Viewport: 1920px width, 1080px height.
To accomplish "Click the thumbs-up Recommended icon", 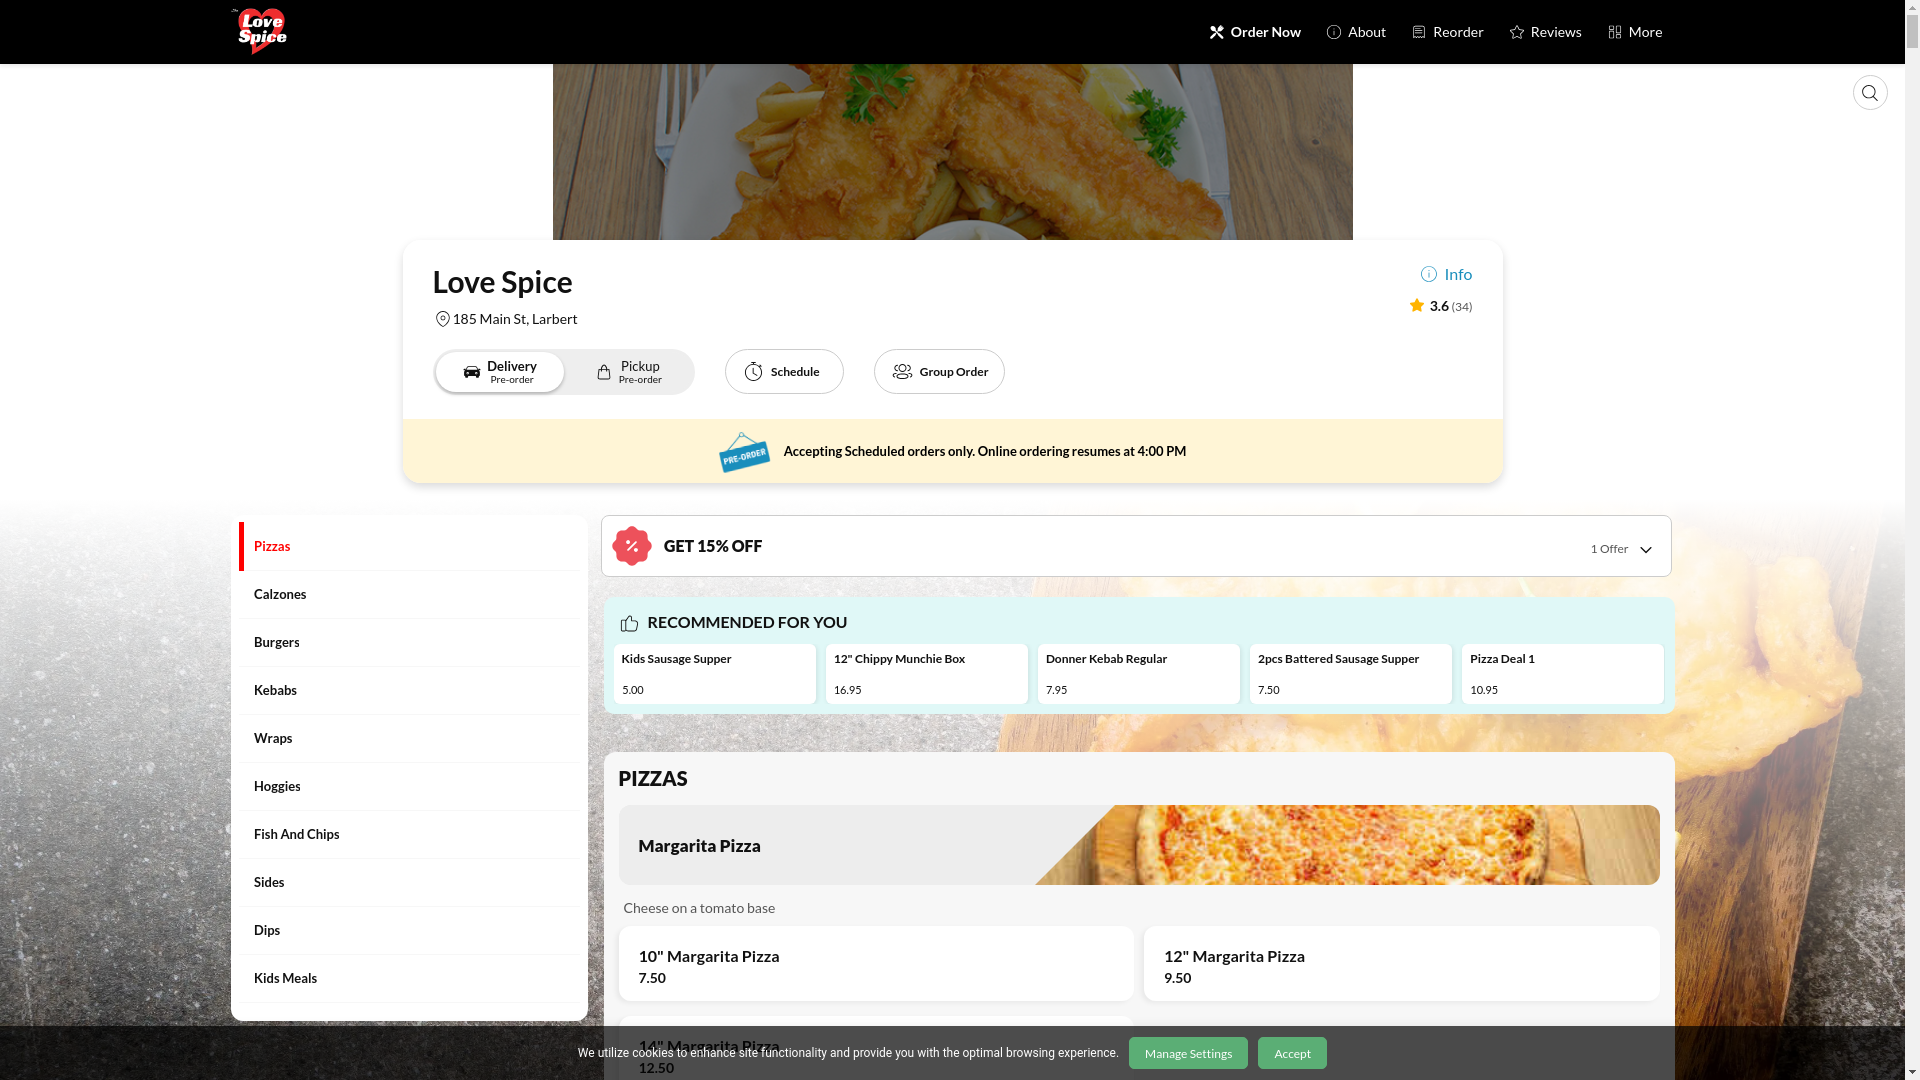I will (629, 623).
